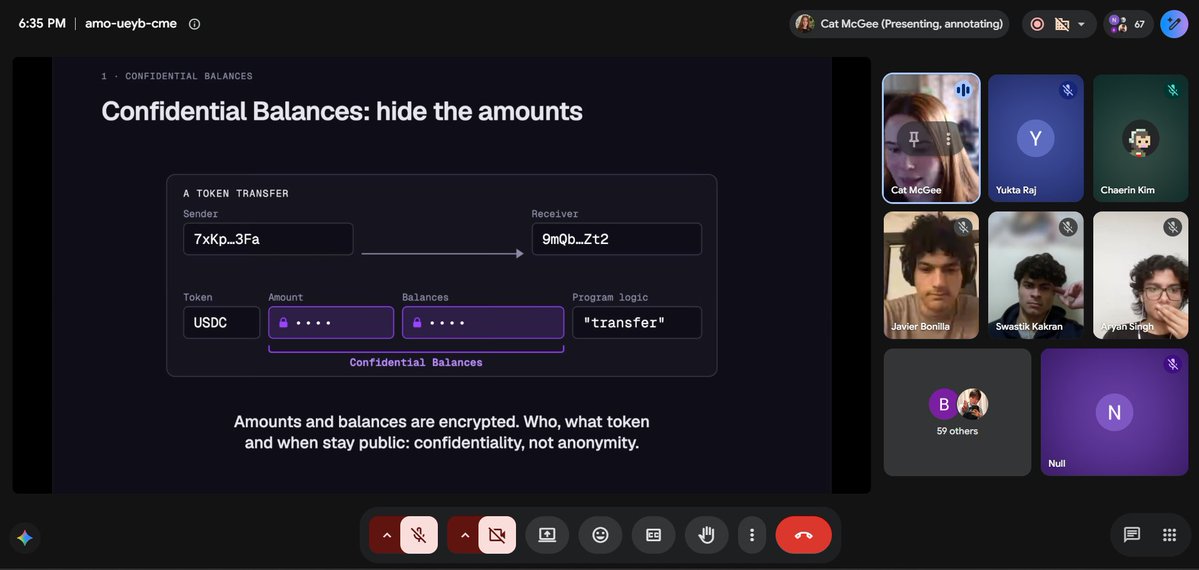Click the slide title Confidential Balances: hide the amounts

click(x=342, y=112)
